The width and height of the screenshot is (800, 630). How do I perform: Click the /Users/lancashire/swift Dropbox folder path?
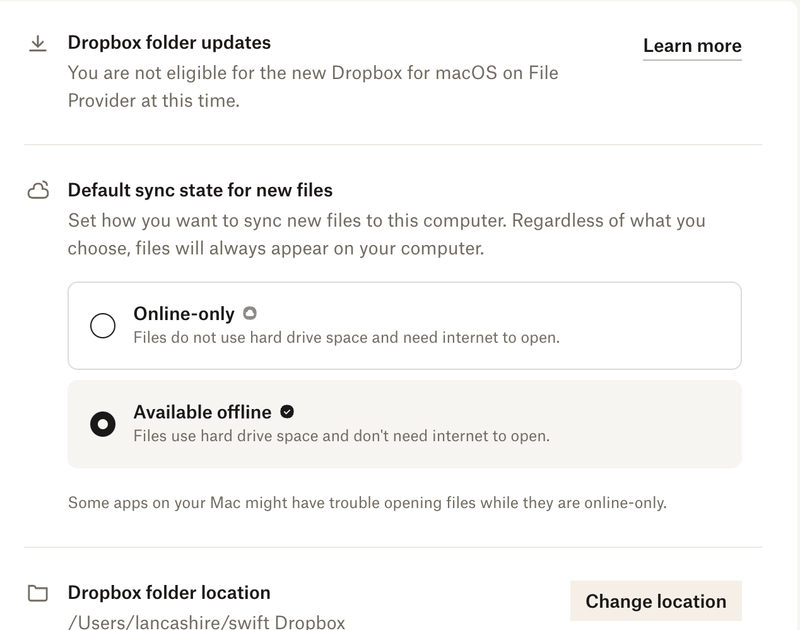(x=206, y=622)
